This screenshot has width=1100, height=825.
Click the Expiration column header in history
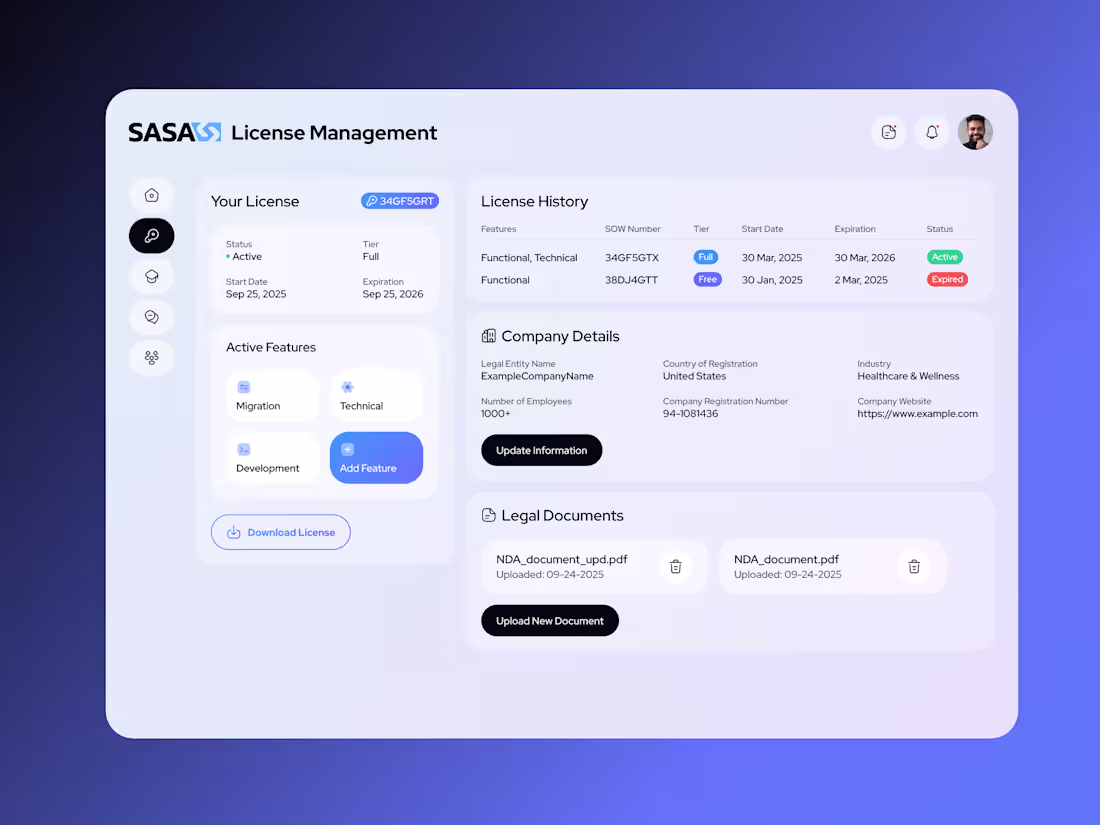coord(855,229)
